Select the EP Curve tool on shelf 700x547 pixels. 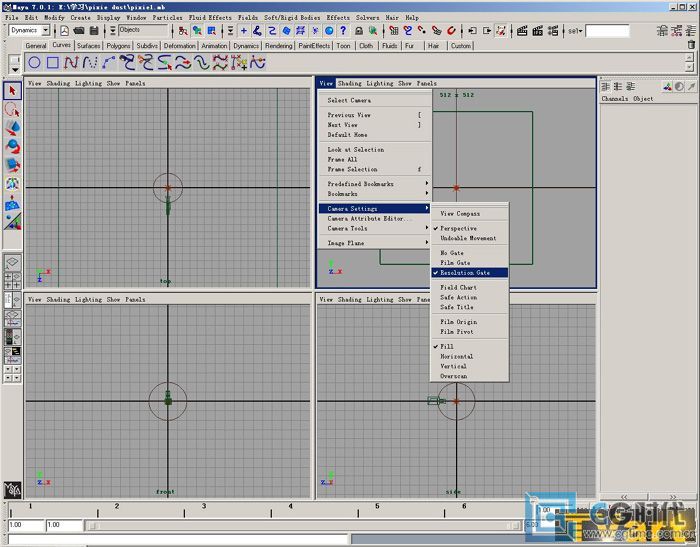(90, 63)
